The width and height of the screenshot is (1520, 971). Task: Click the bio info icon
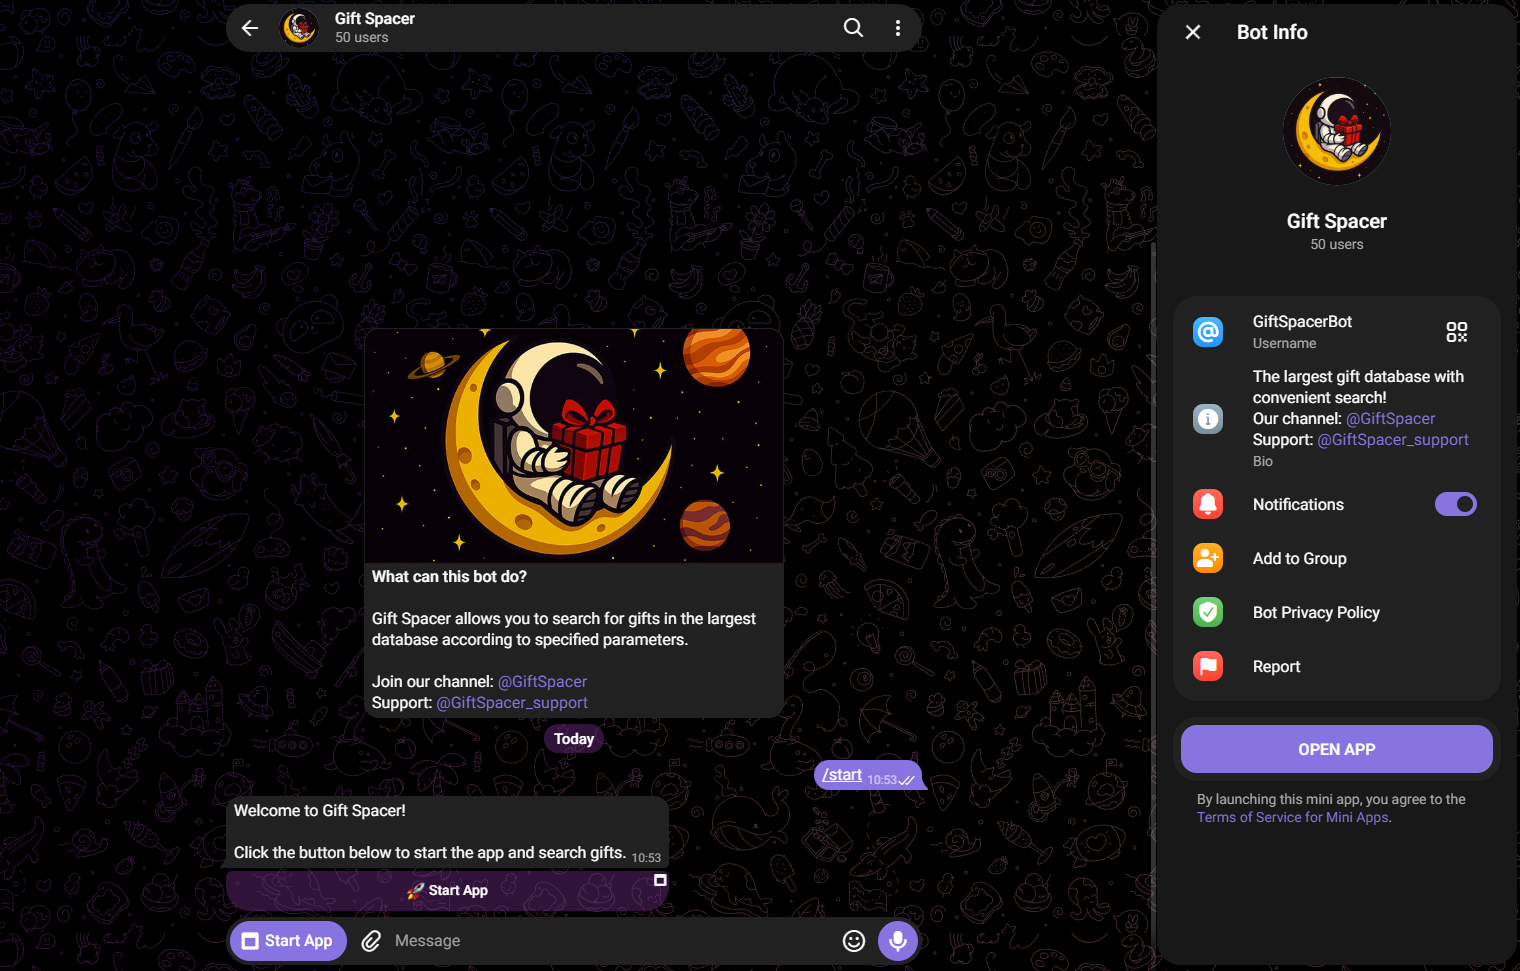1208,419
